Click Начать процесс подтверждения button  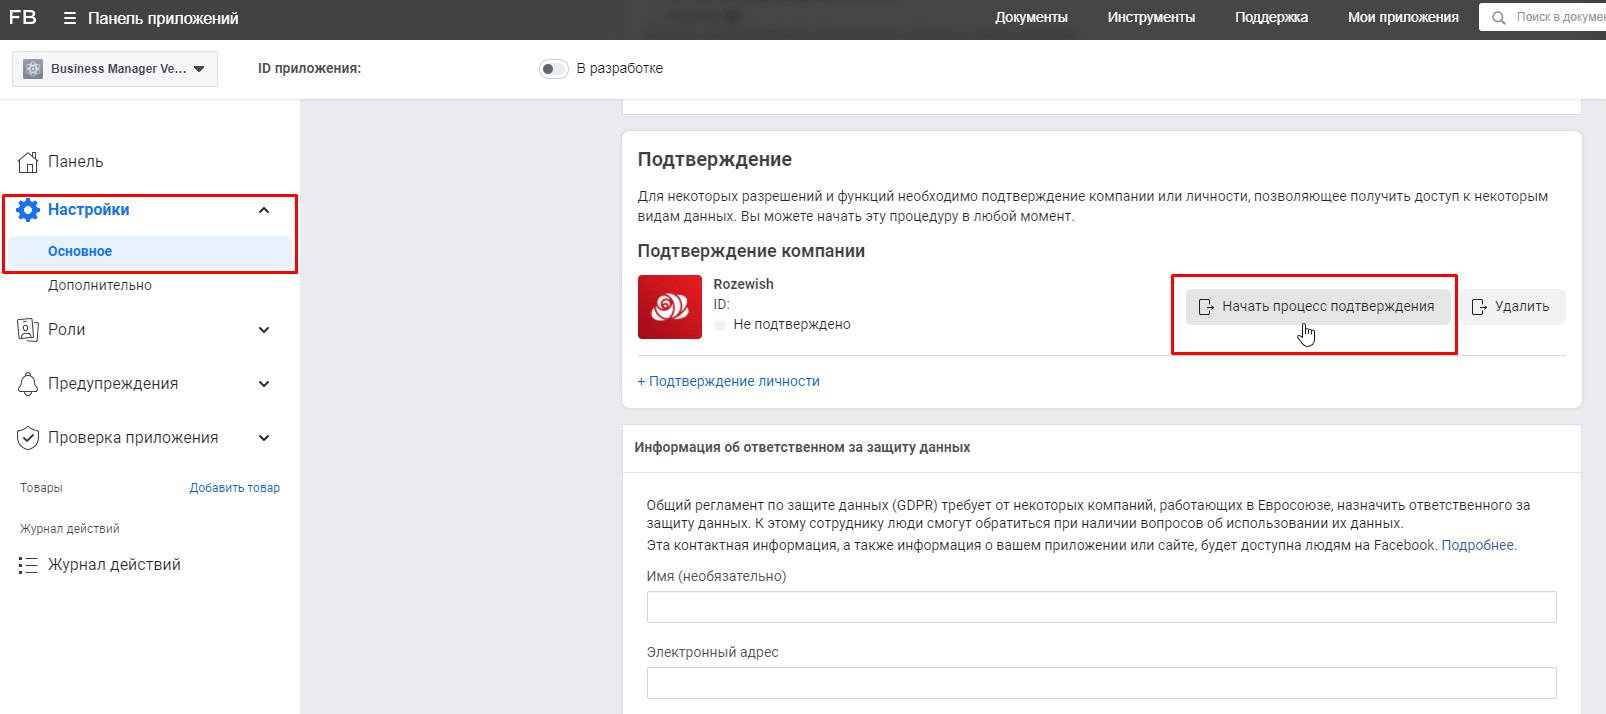[x=1317, y=307]
